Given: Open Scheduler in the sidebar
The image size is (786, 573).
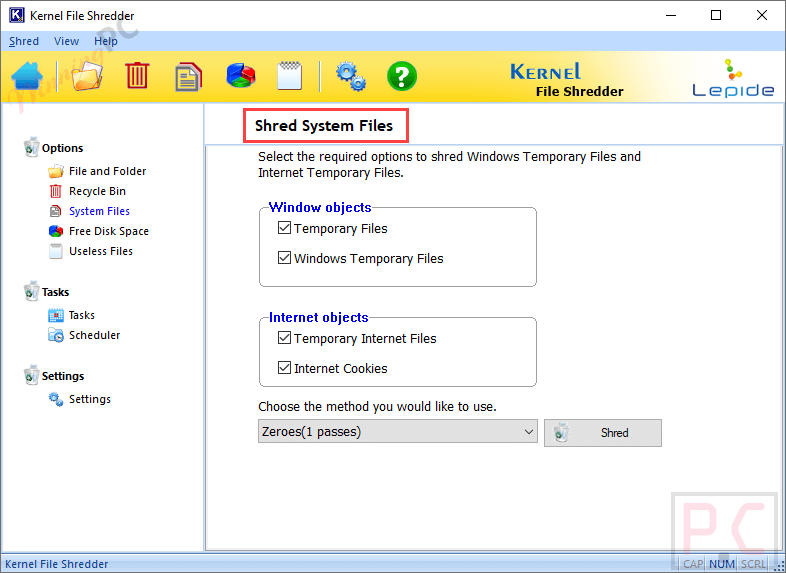Looking at the screenshot, I should click(x=94, y=335).
